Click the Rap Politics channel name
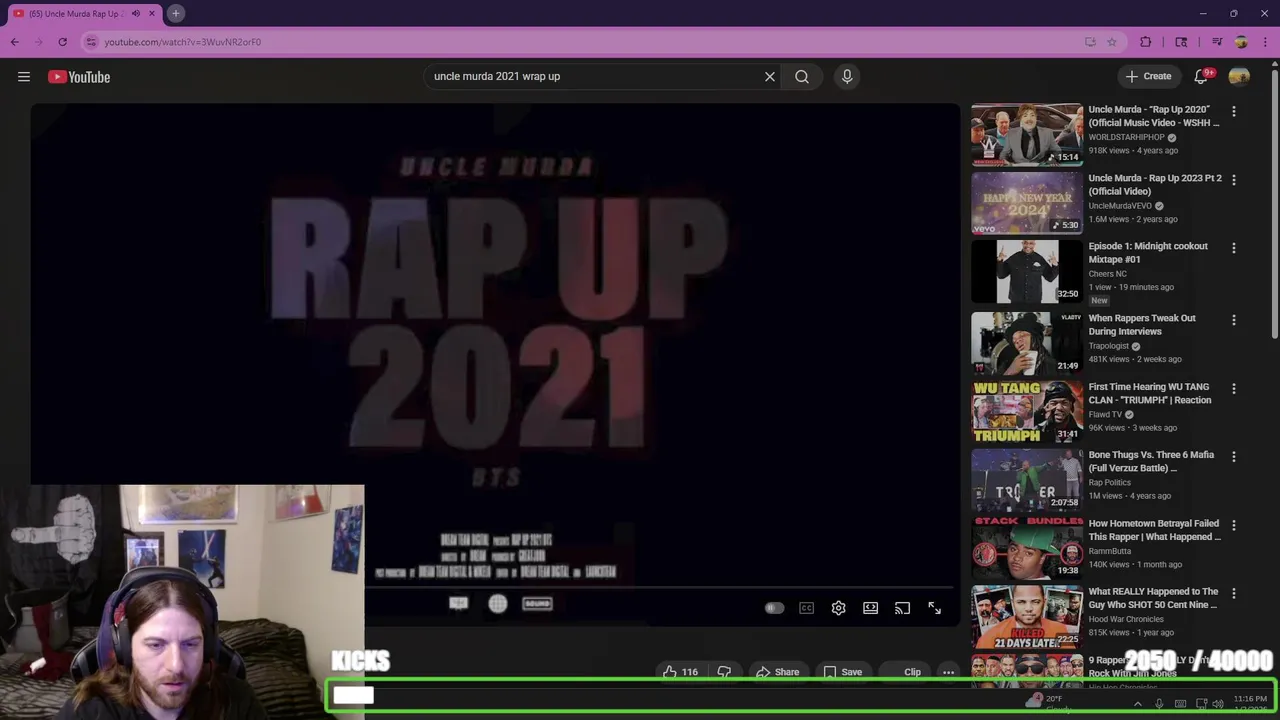Screen dimensions: 1280x720 (1109, 482)
